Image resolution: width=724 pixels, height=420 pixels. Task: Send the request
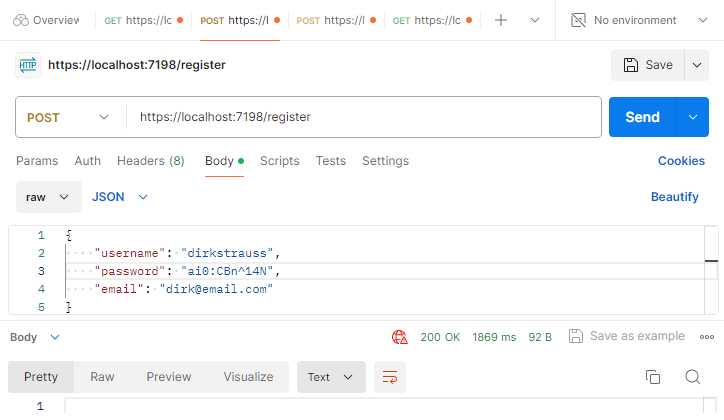[642, 117]
